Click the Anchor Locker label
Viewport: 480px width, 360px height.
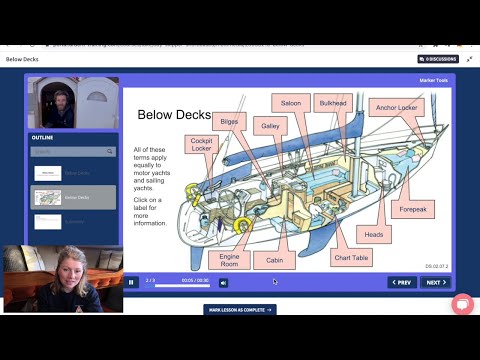[397, 107]
